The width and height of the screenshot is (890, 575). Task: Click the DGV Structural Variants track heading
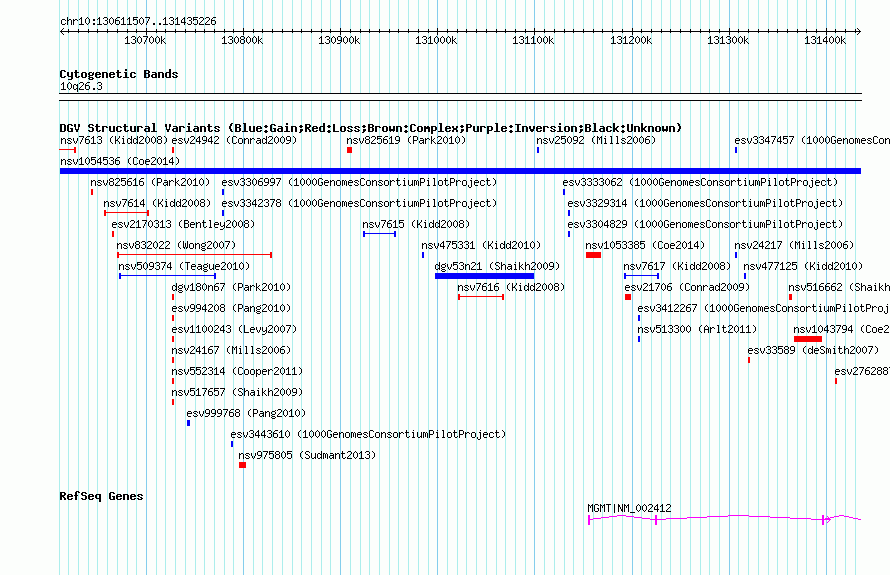point(370,128)
